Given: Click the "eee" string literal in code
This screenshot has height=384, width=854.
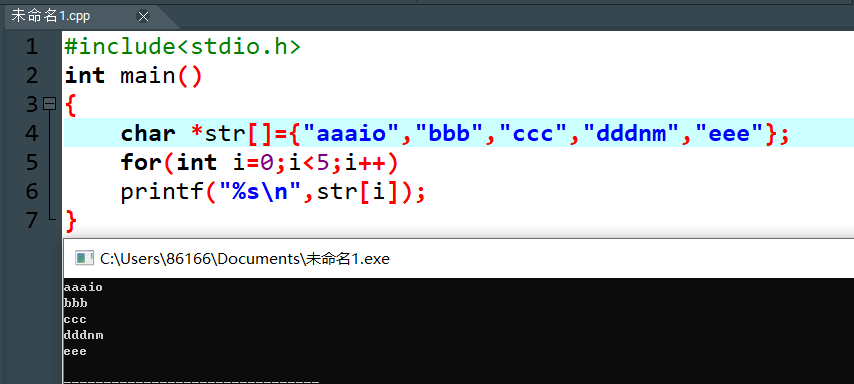Looking at the screenshot, I should (729, 133).
